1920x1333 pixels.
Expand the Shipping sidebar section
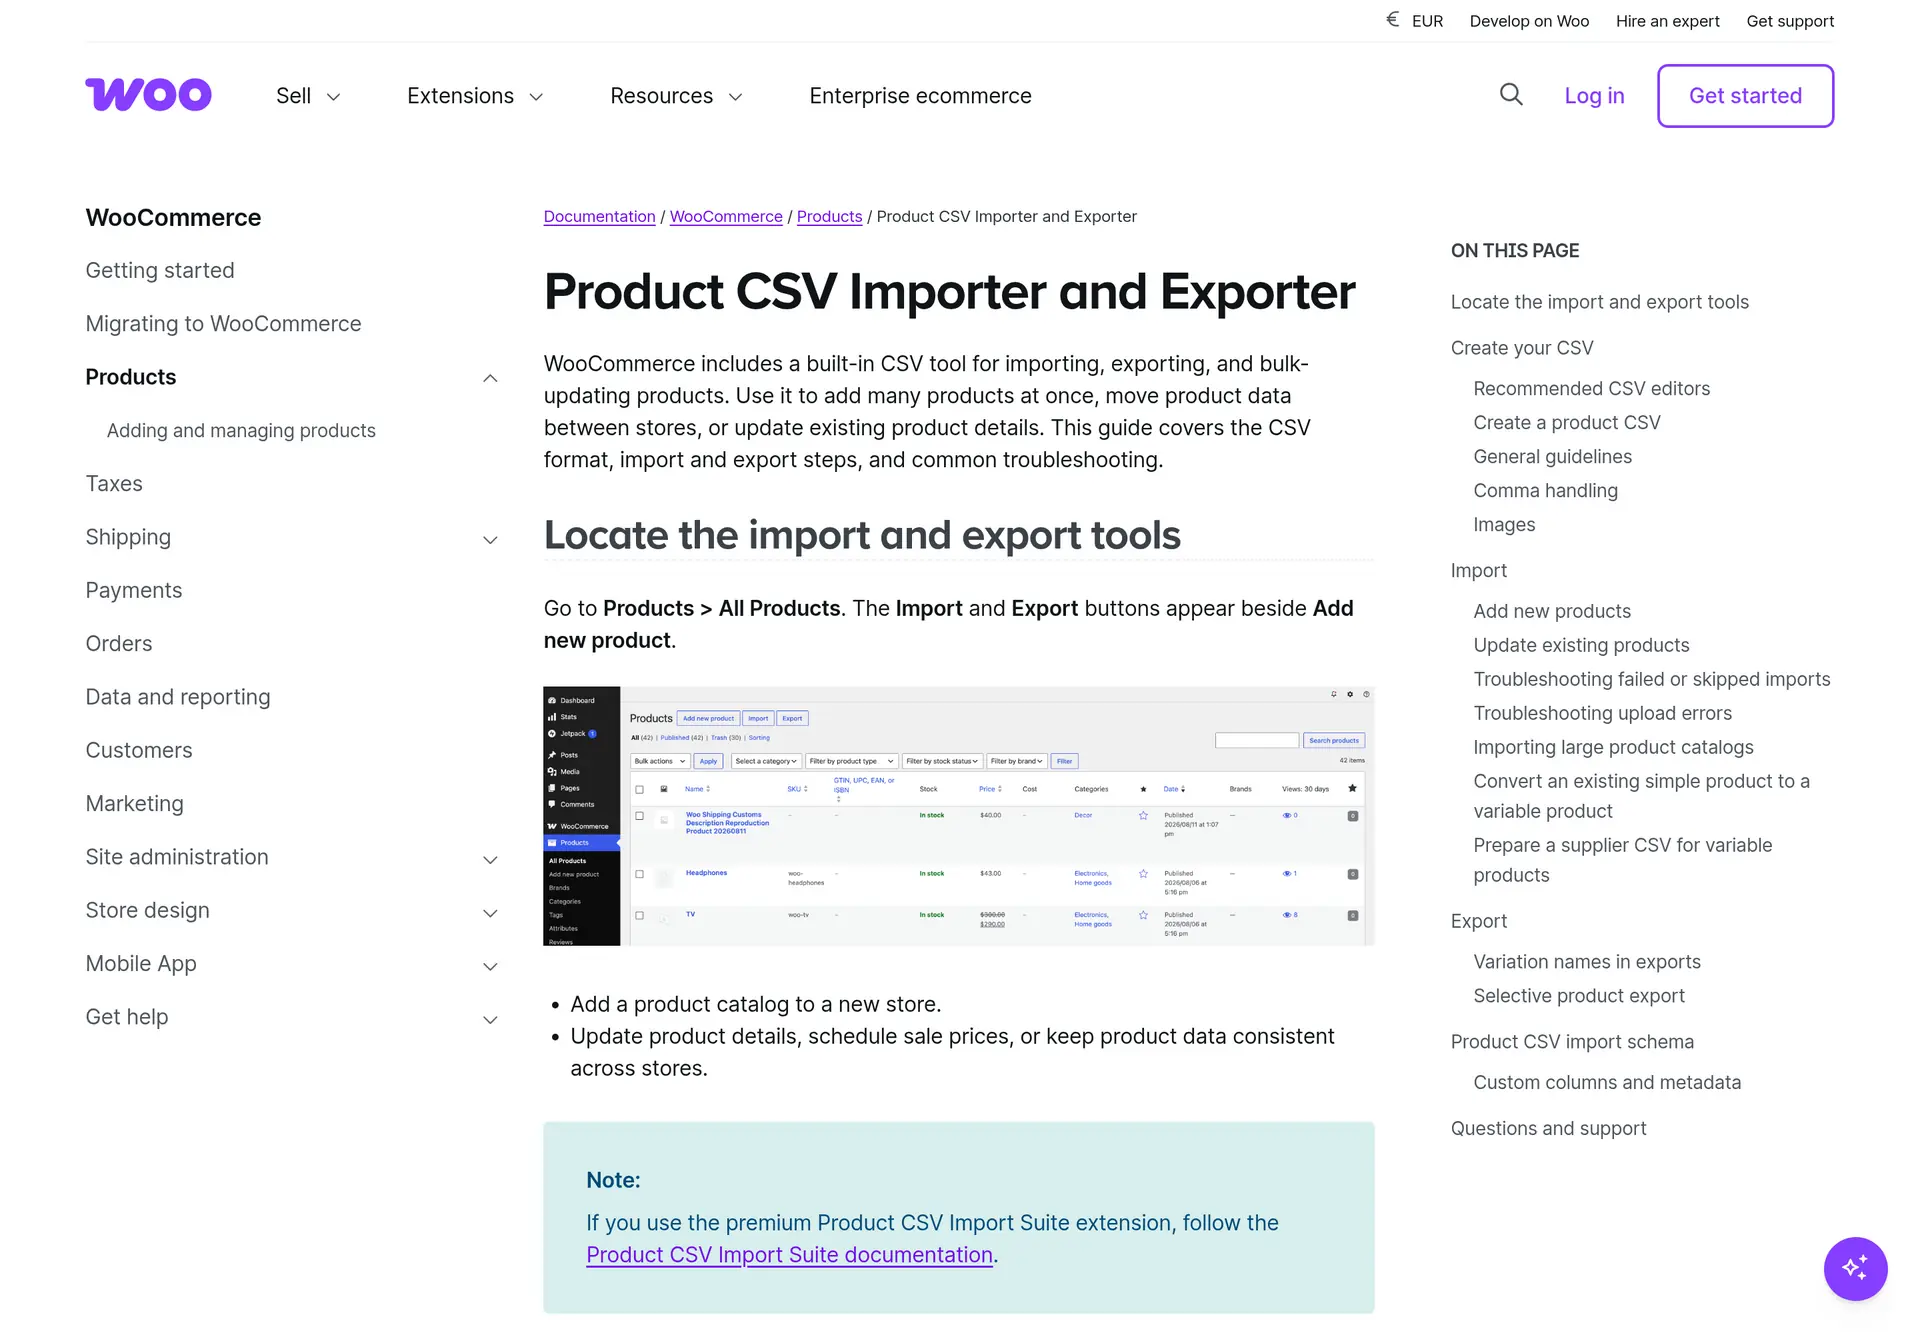coord(490,539)
